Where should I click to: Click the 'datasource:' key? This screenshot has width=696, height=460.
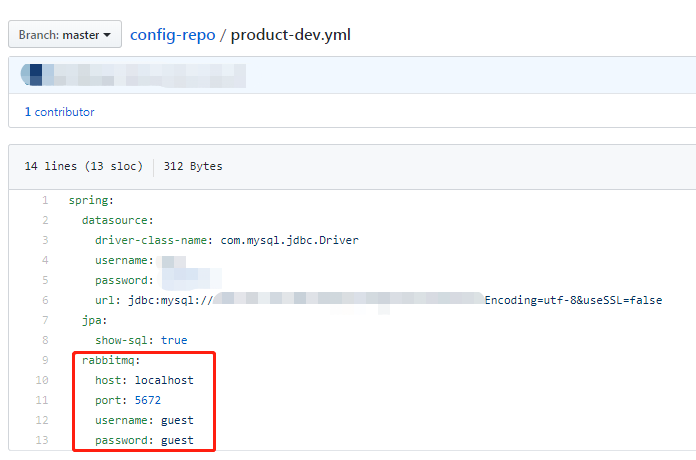[x=118, y=220]
